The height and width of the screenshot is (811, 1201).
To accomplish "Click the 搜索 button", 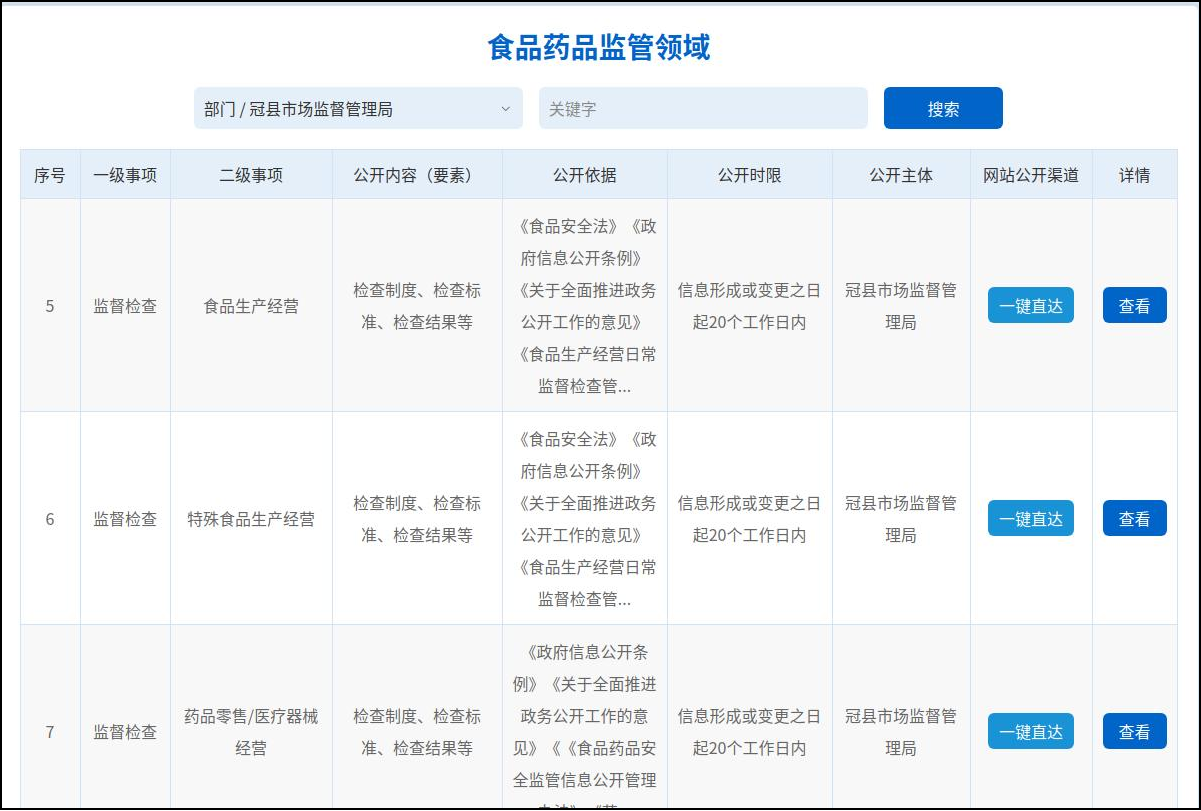I will (x=943, y=108).
